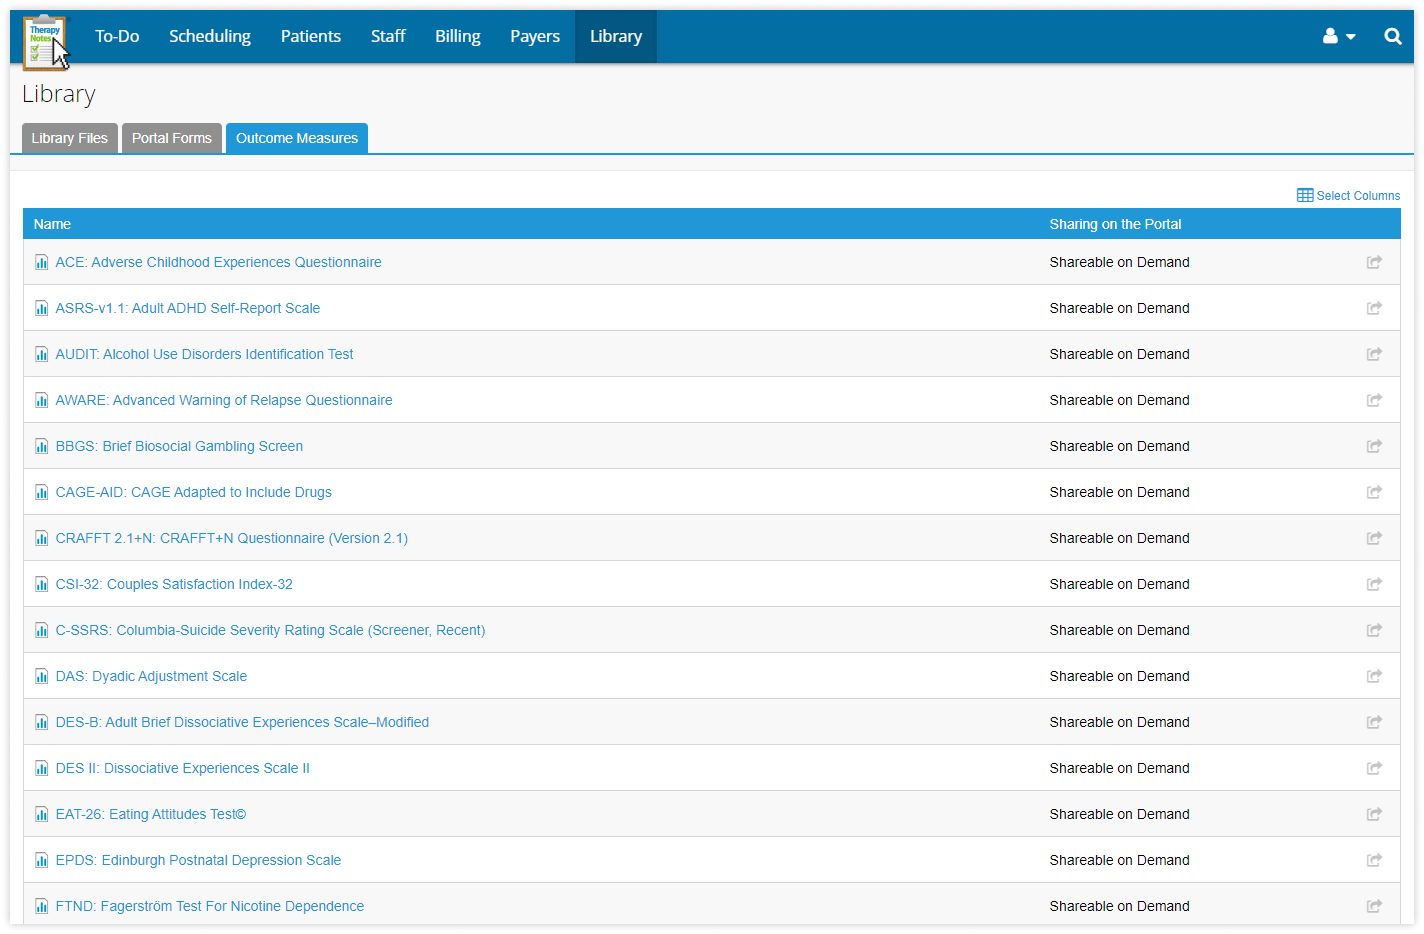Click share icon for CAGE-AID row
Viewport: 1424px width, 934px height.
pos(1374,492)
